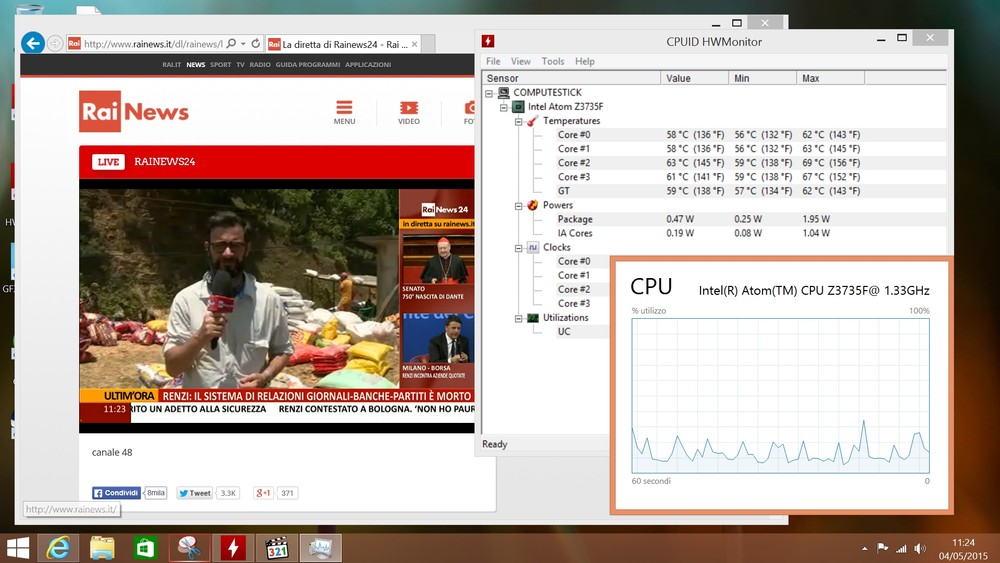Click the Min column header
Viewport: 1000px width, 563px height.
click(762, 78)
